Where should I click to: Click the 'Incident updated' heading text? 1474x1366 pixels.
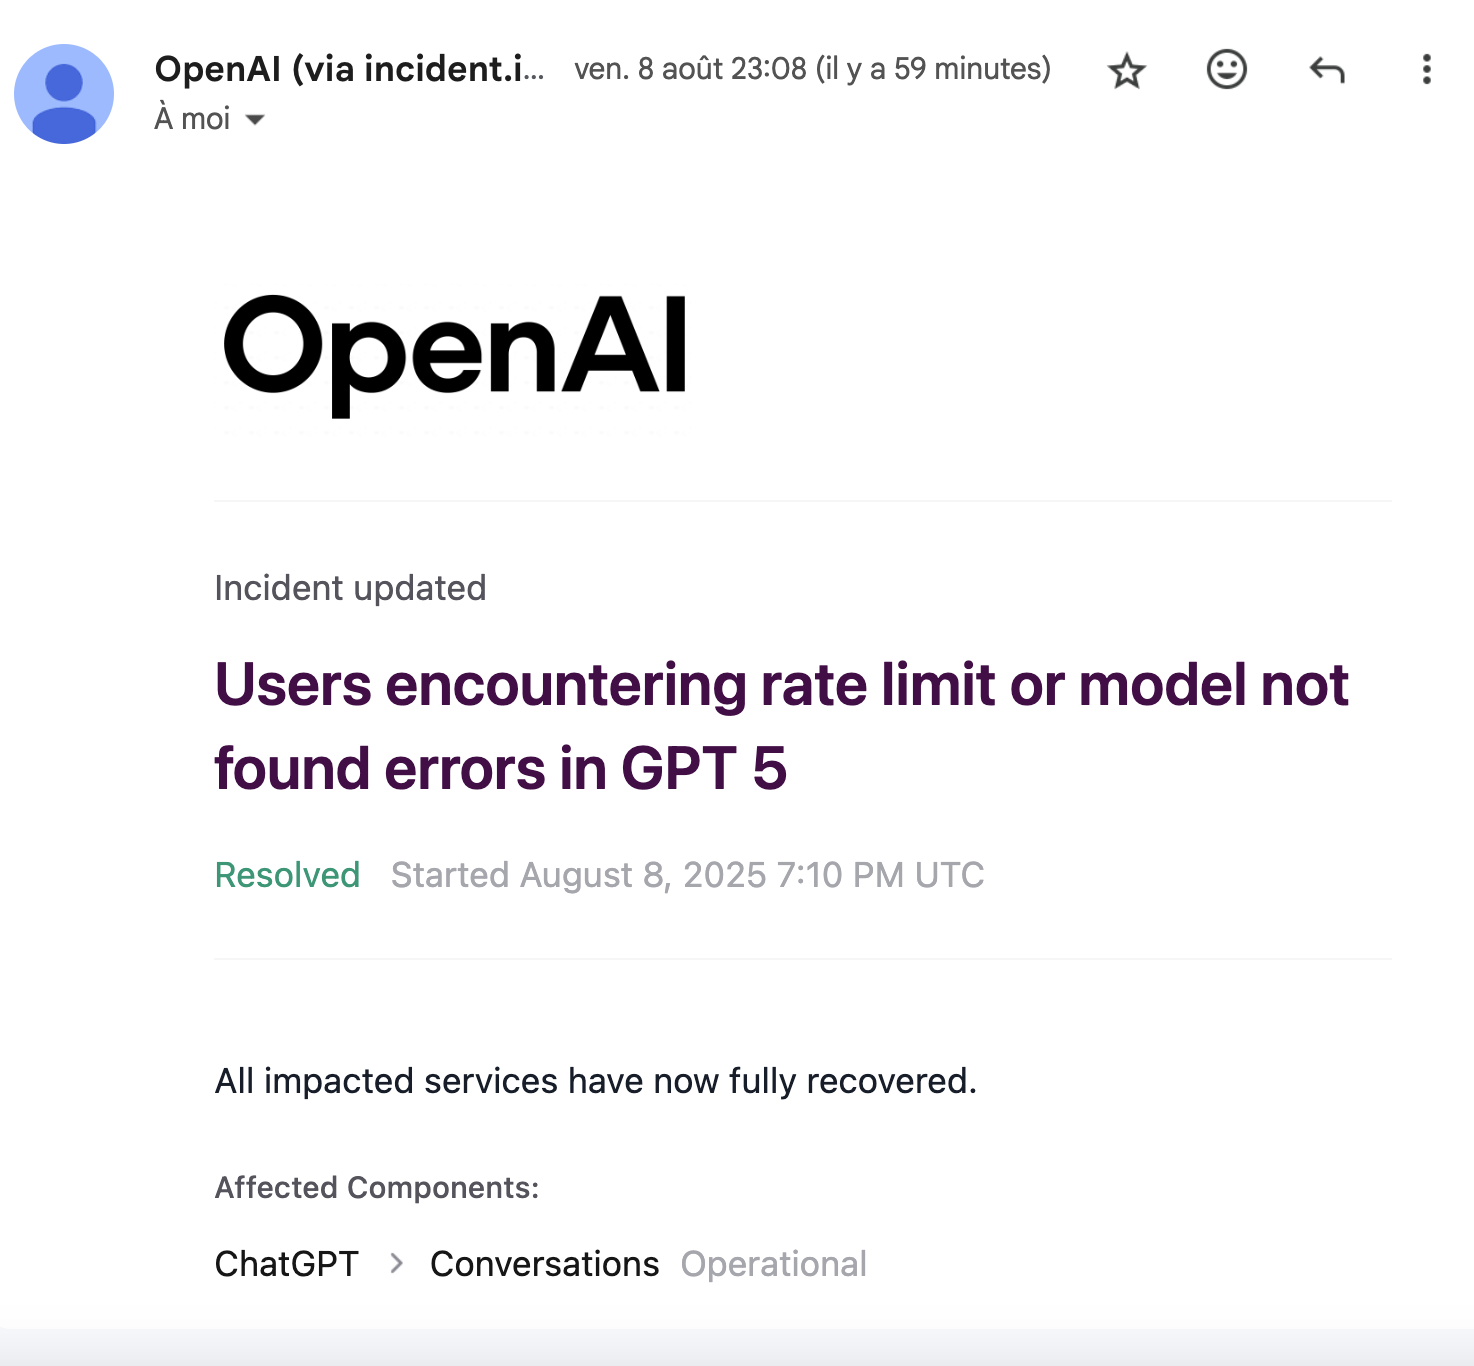coord(350,588)
